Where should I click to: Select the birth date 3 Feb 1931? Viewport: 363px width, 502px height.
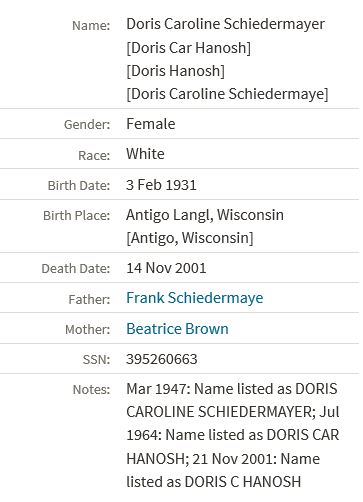pyautogui.click(x=161, y=185)
